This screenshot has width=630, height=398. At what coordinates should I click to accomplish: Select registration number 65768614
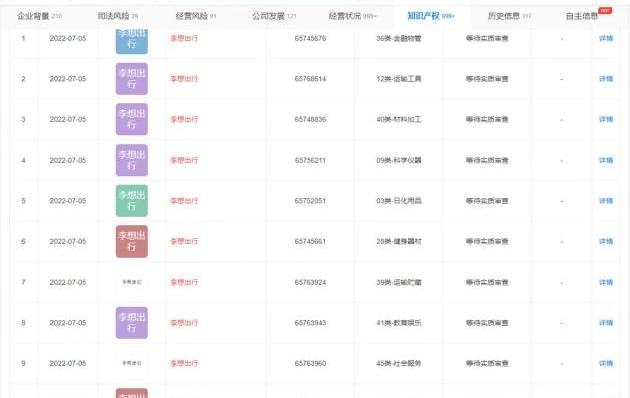[x=310, y=79]
